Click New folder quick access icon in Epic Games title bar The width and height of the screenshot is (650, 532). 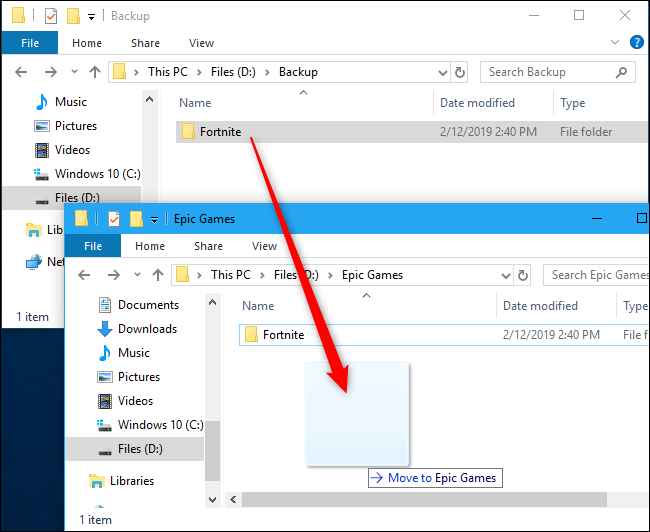click(136, 219)
